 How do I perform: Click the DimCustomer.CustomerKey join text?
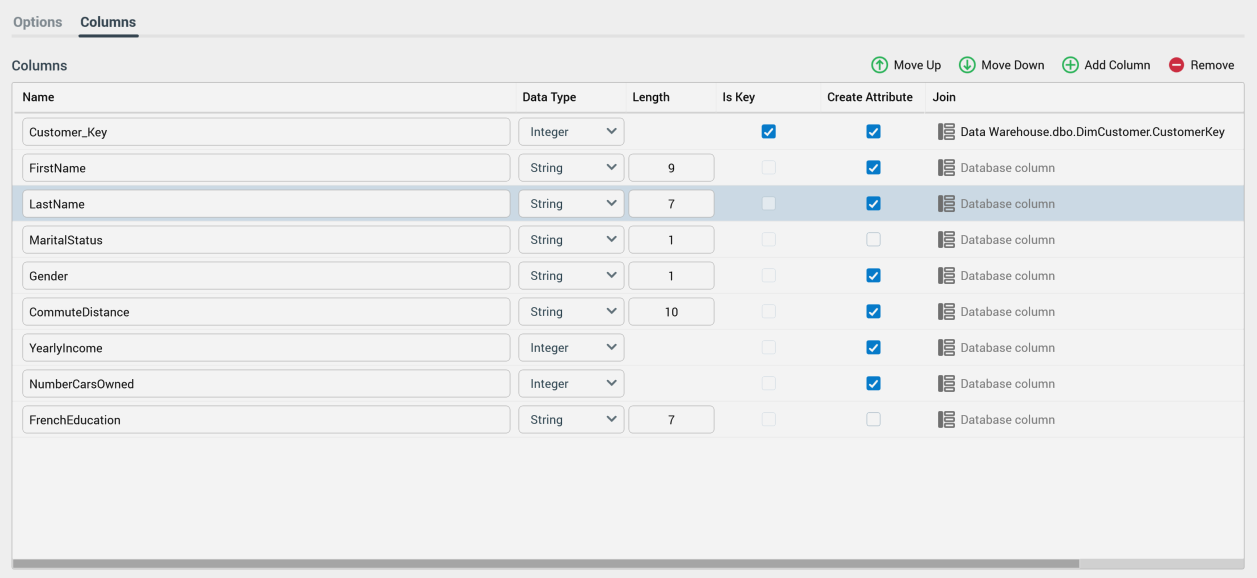pos(1092,132)
